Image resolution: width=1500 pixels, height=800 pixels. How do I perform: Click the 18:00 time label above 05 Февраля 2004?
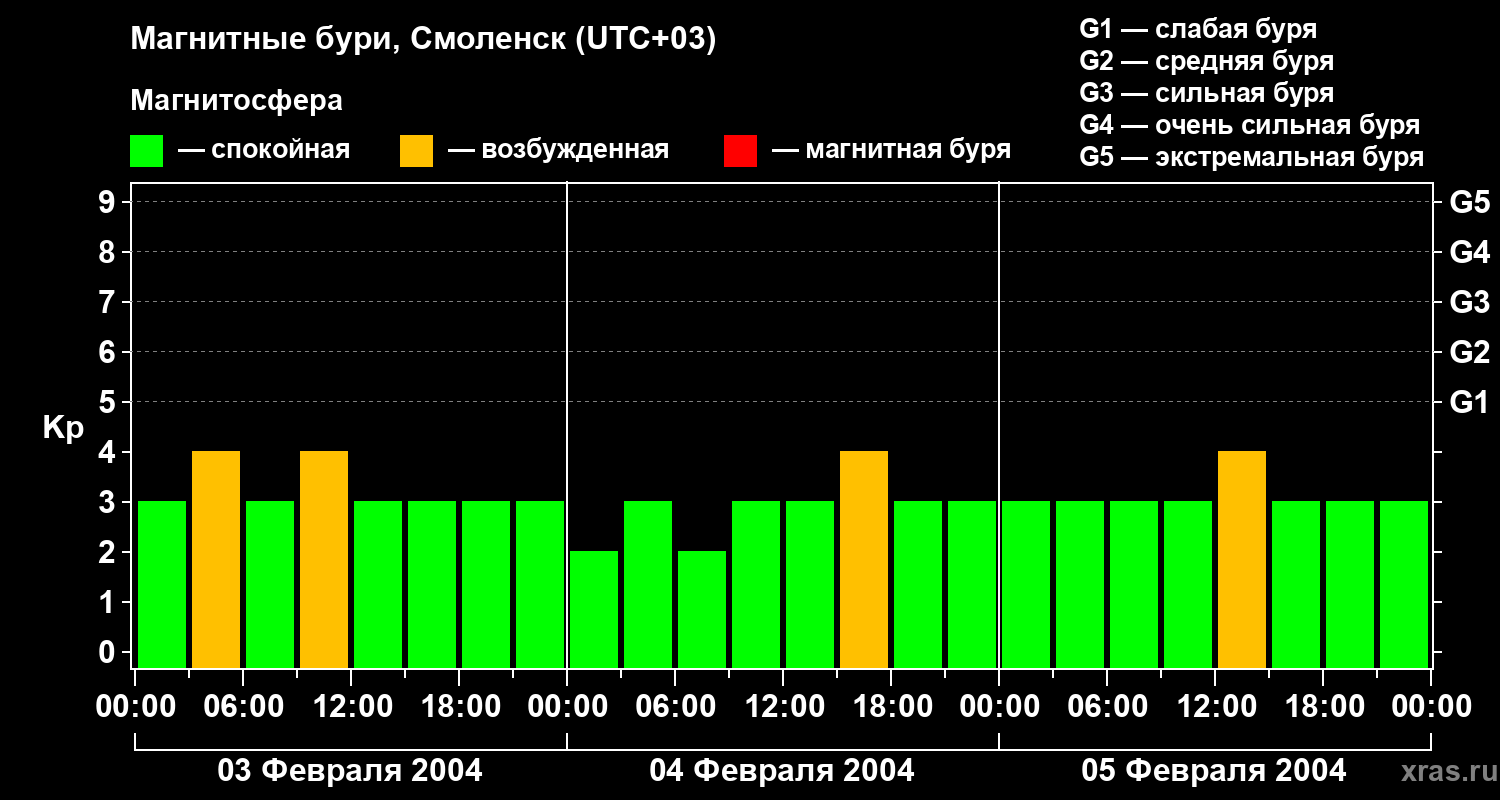[1323, 707]
